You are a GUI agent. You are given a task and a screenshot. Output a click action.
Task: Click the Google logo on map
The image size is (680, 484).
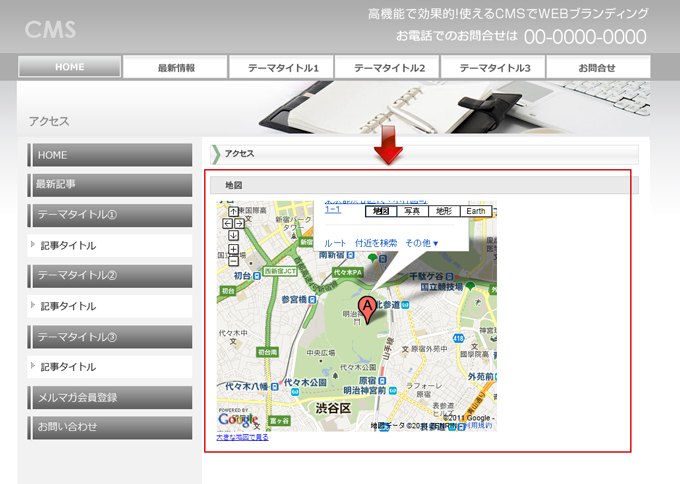pos(238,420)
